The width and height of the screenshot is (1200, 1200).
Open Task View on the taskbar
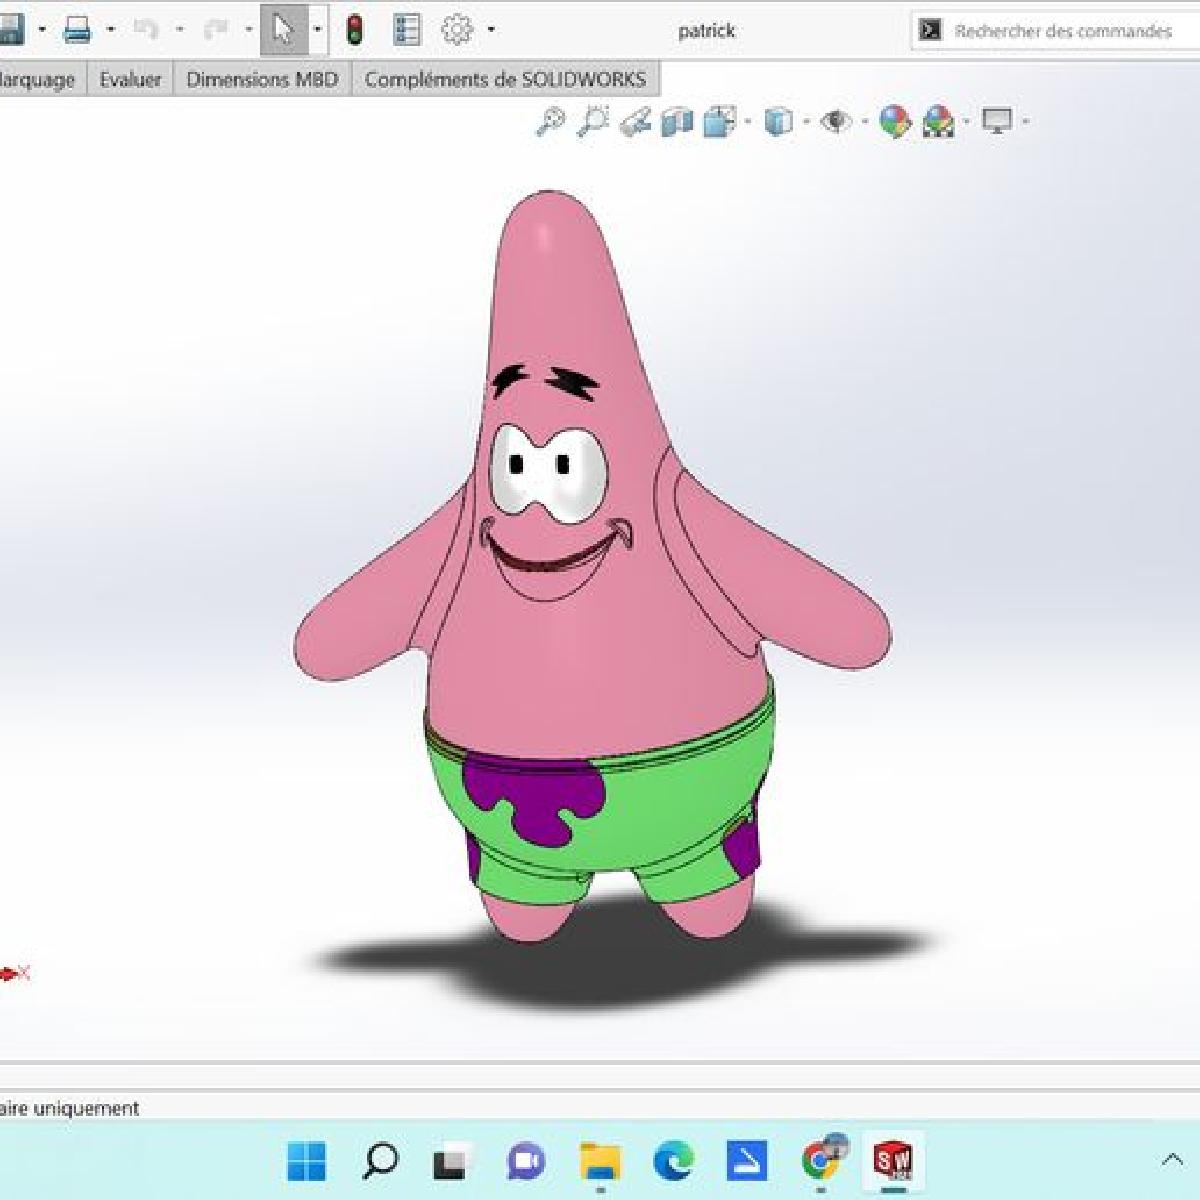452,1163
